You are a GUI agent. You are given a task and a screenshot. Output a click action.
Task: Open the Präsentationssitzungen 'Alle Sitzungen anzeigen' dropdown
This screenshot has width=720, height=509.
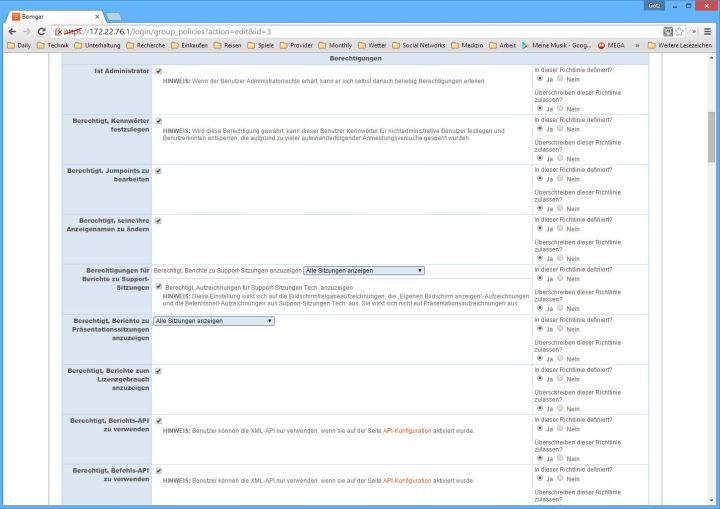(214, 321)
